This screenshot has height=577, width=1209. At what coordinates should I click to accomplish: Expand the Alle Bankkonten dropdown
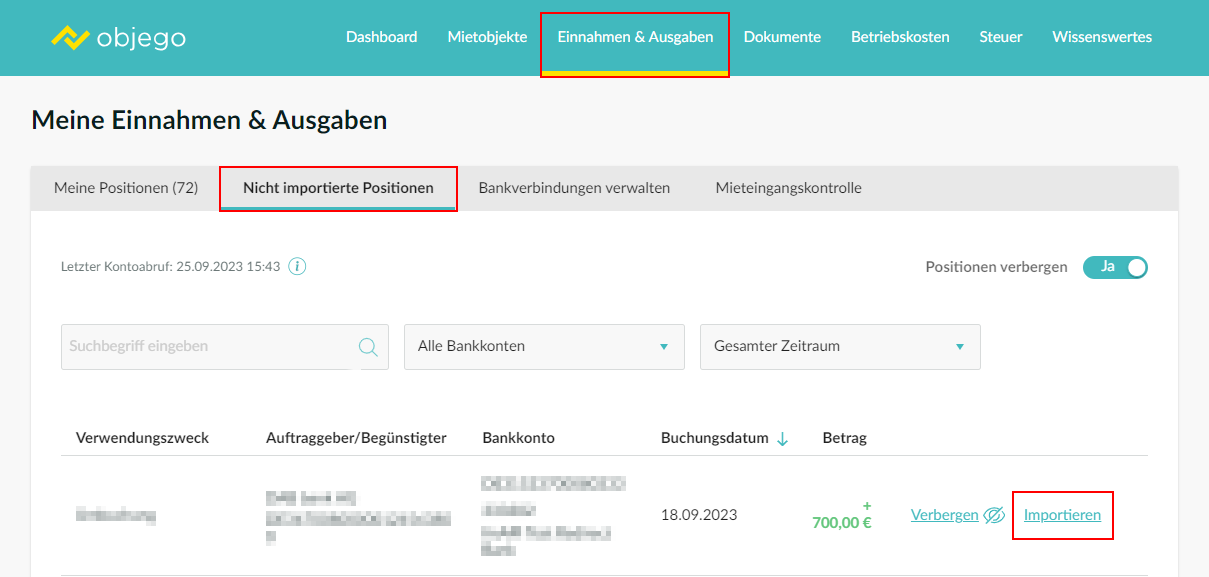544,347
